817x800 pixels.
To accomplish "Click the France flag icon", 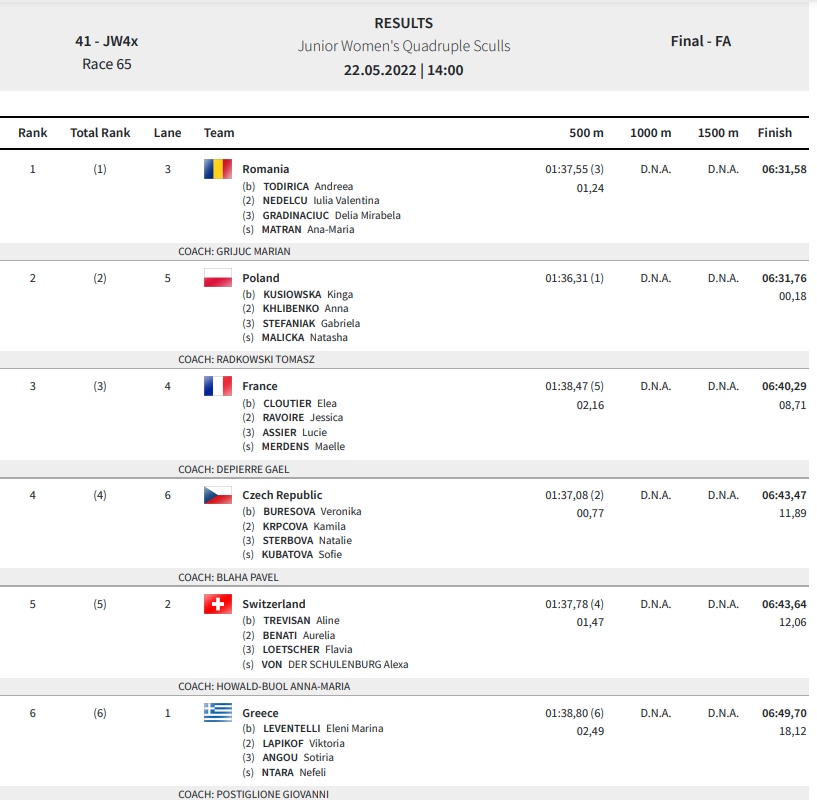I will click(x=218, y=386).
